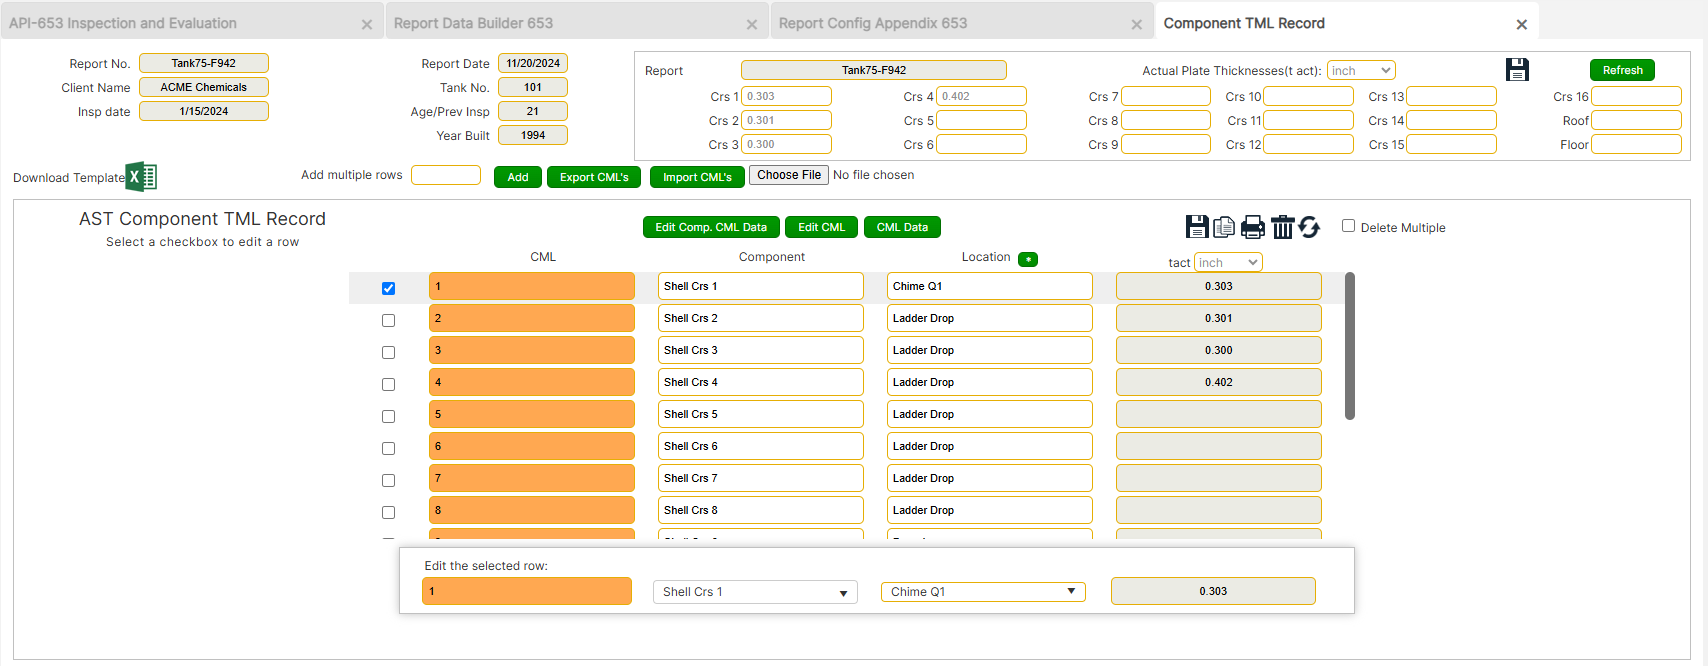Click the green asterisk next to Location
This screenshot has height=666, width=1708.
[1027, 259]
